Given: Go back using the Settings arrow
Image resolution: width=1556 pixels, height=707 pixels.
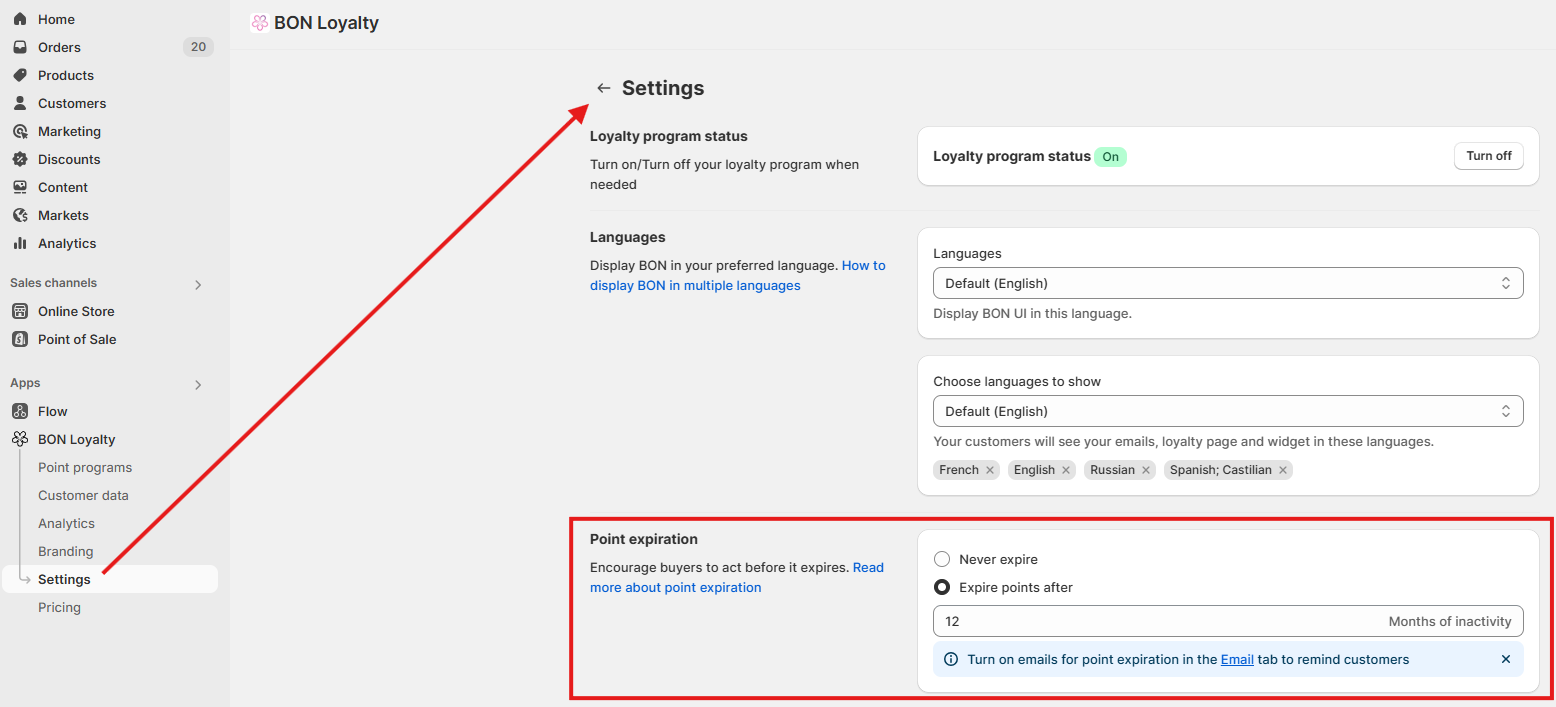Looking at the screenshot, I should point(603,88).
